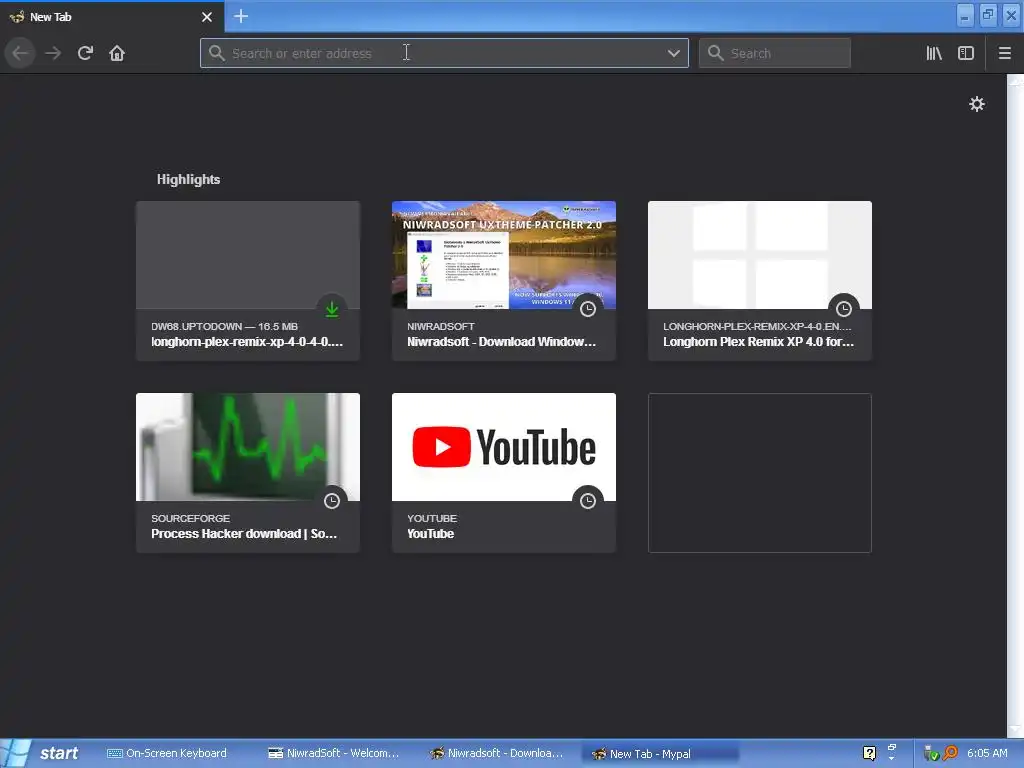Click into the Search box
Viewport: 1024px width, 768px height.
[x=775, y=53]
